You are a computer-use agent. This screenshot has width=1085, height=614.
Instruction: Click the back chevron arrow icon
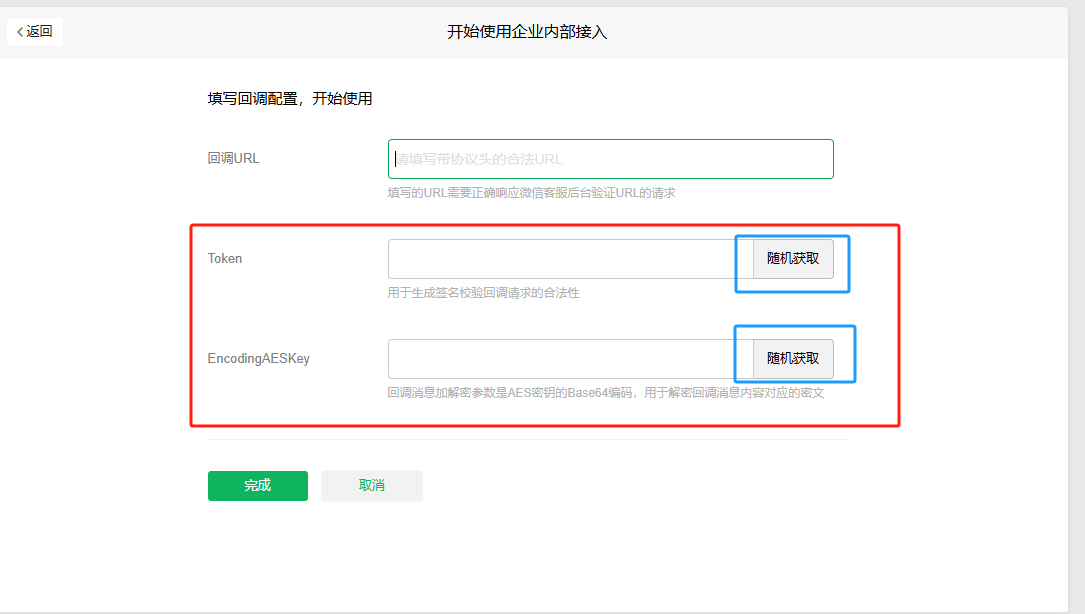point(19,32)
